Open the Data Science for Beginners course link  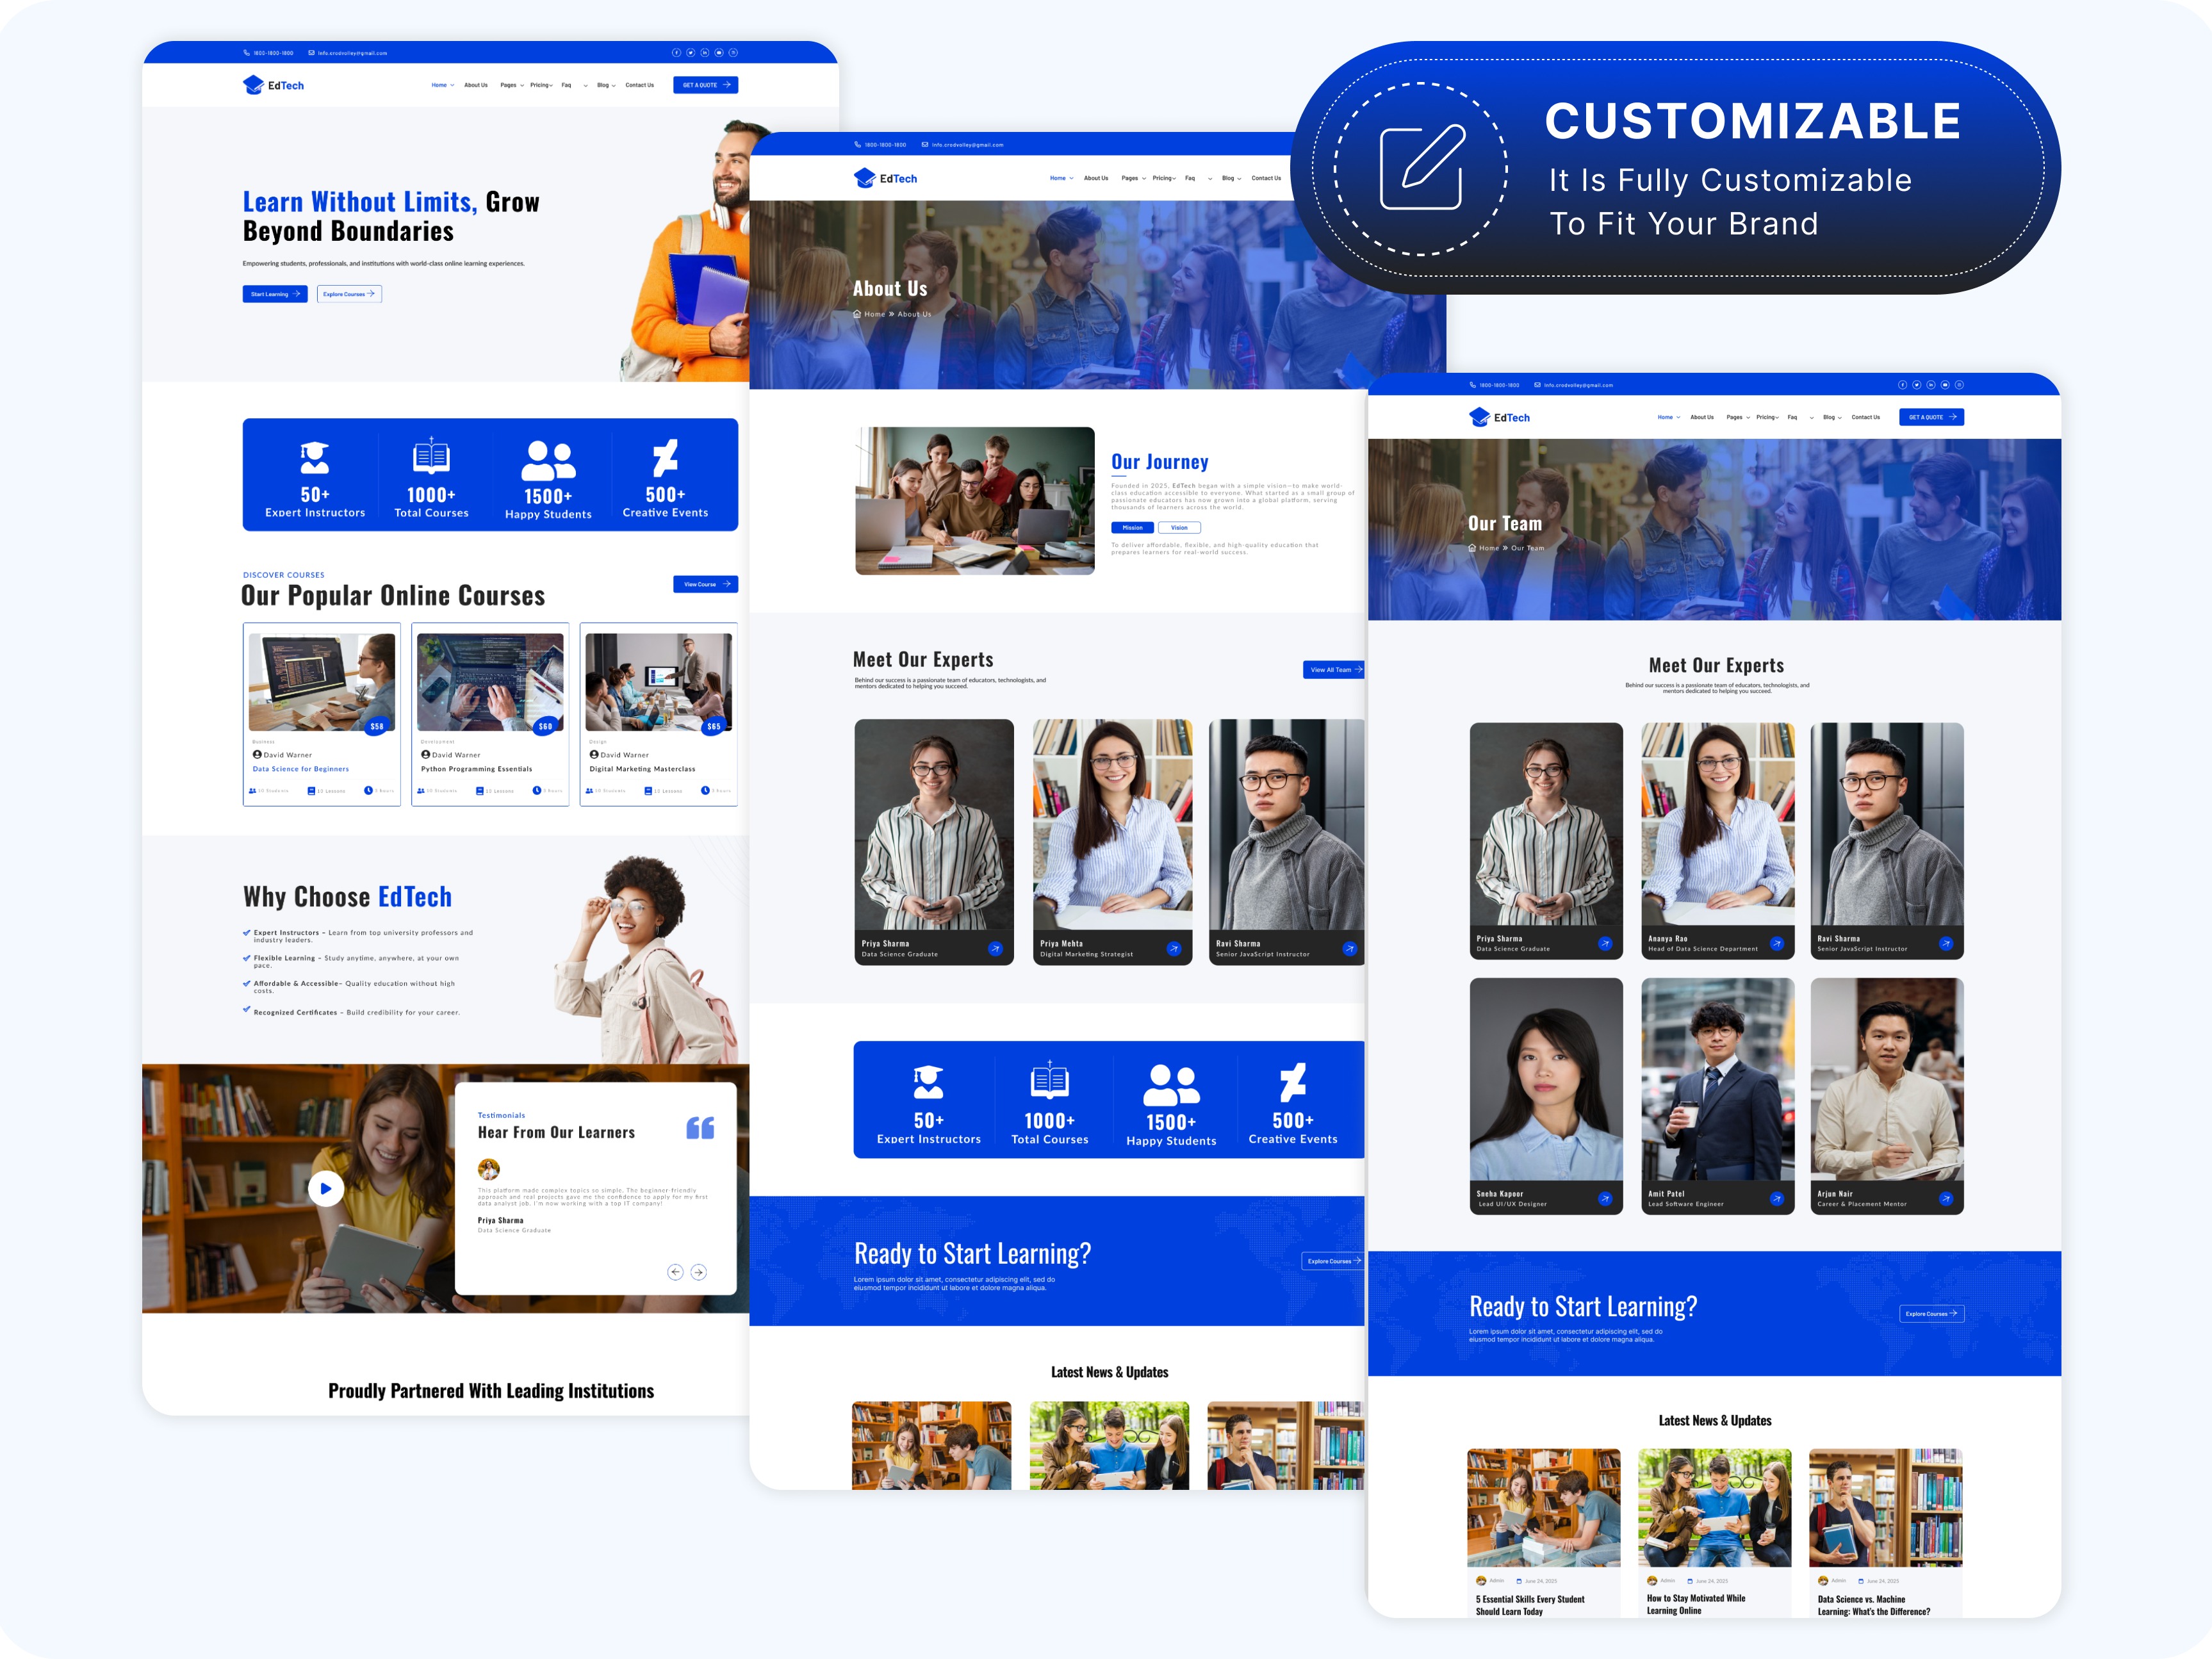click(x=301, y=769)
